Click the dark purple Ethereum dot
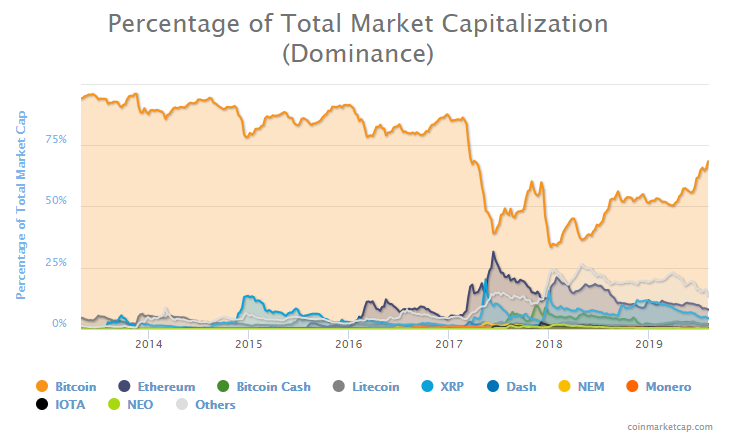The width and height of the screenshot is (730, 435). (x=125, y=387)
